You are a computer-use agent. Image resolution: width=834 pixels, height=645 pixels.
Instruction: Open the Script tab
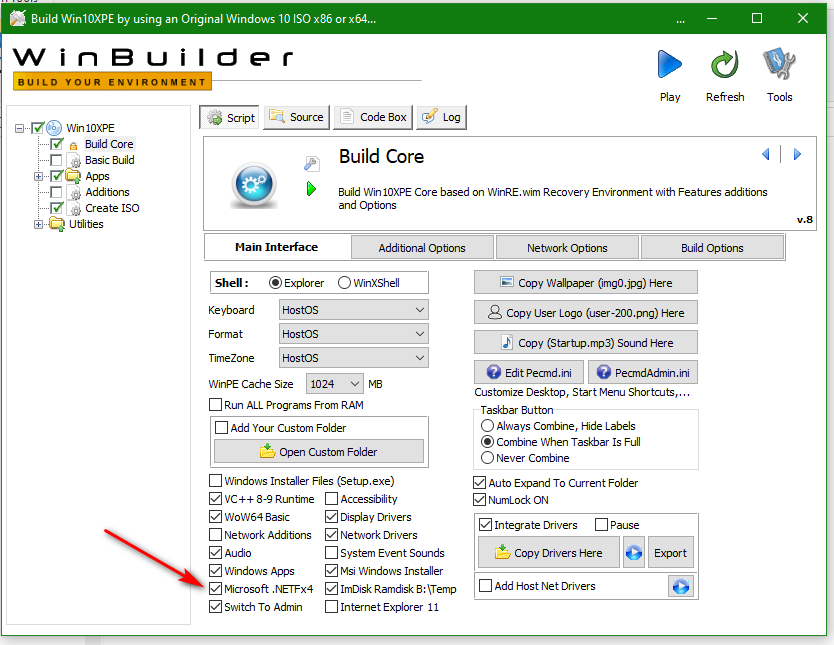click(x=230, y=118)
